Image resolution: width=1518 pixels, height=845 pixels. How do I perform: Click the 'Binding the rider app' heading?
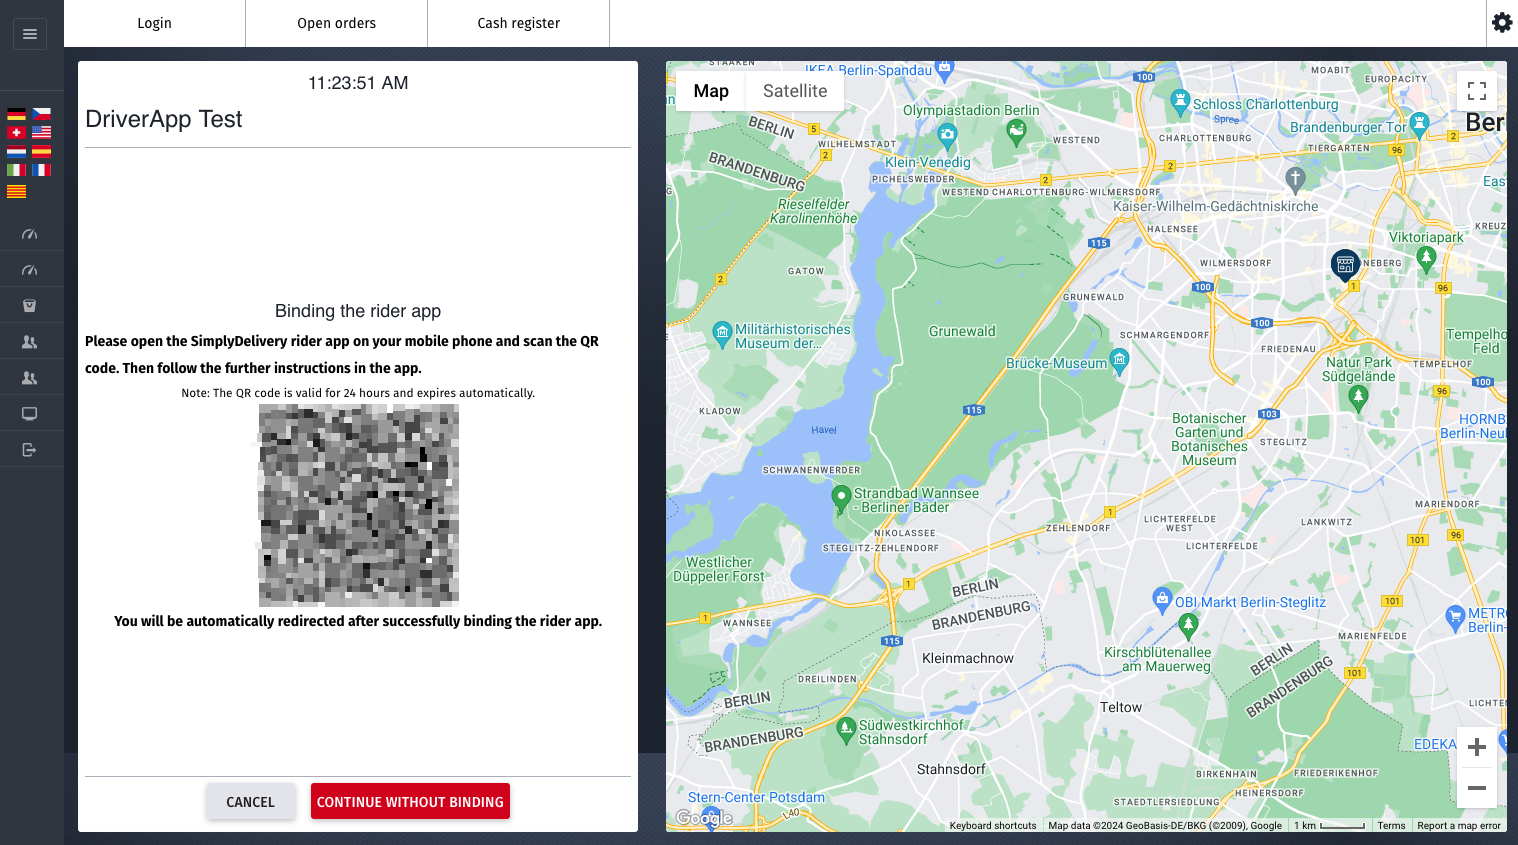tap(358, 311)
